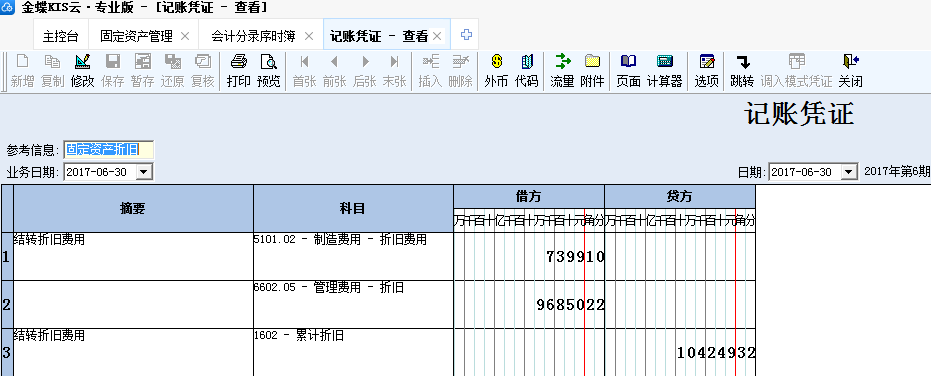Add a new tab with plus button
931x376 pixels.
pos(466,35)
